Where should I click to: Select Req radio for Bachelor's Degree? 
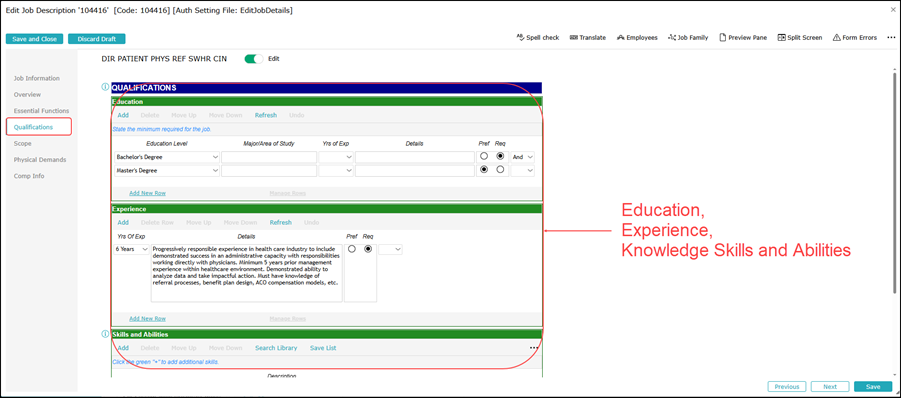(500, 156)
